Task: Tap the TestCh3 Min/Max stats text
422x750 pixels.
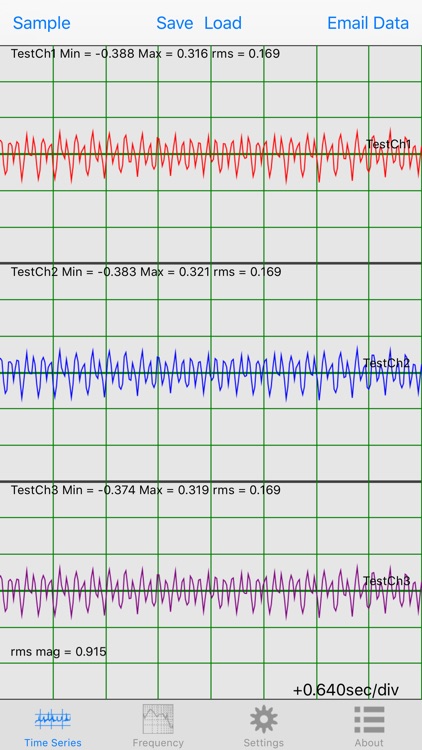Action: tap(145, 490)
